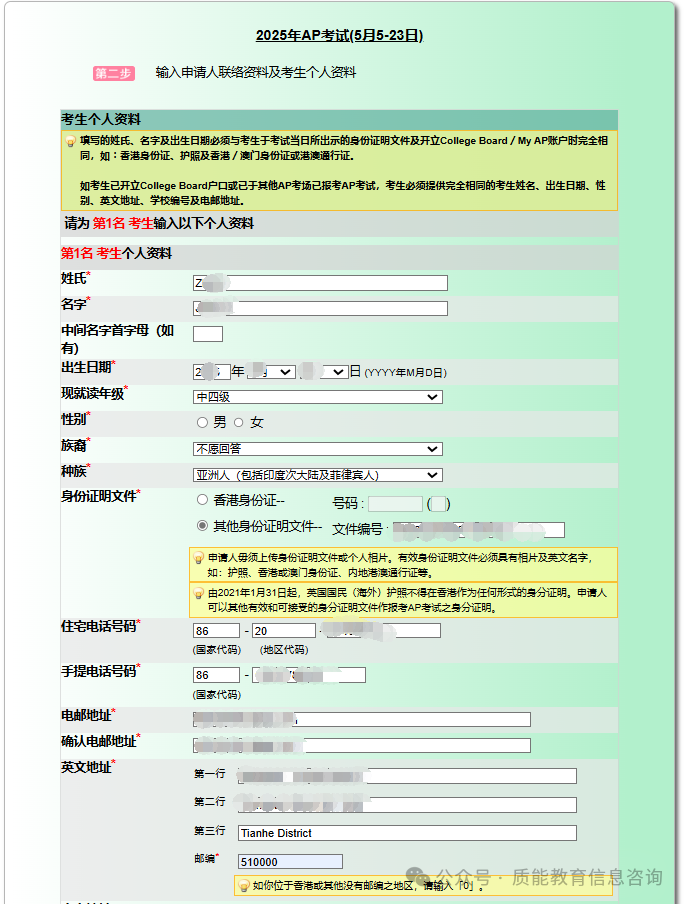Click the Hong Kong ID 号码 field
Screen dimensions: 684x904
395,504
